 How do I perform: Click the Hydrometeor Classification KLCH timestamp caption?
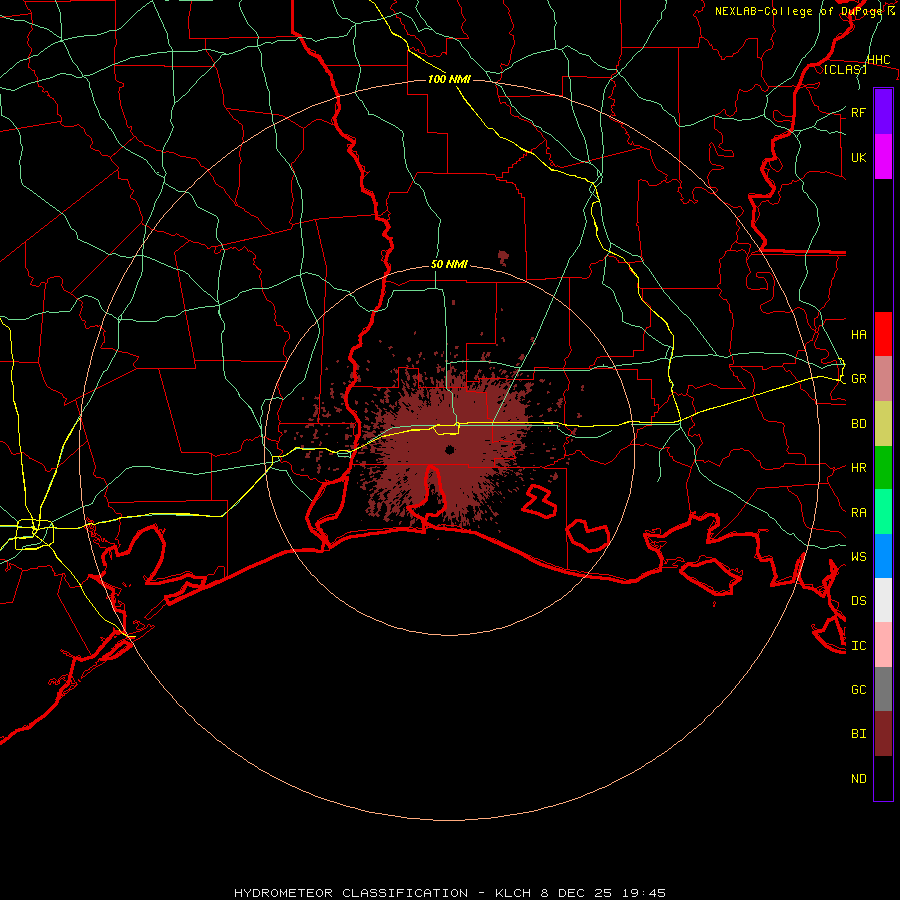click(450, 893)
